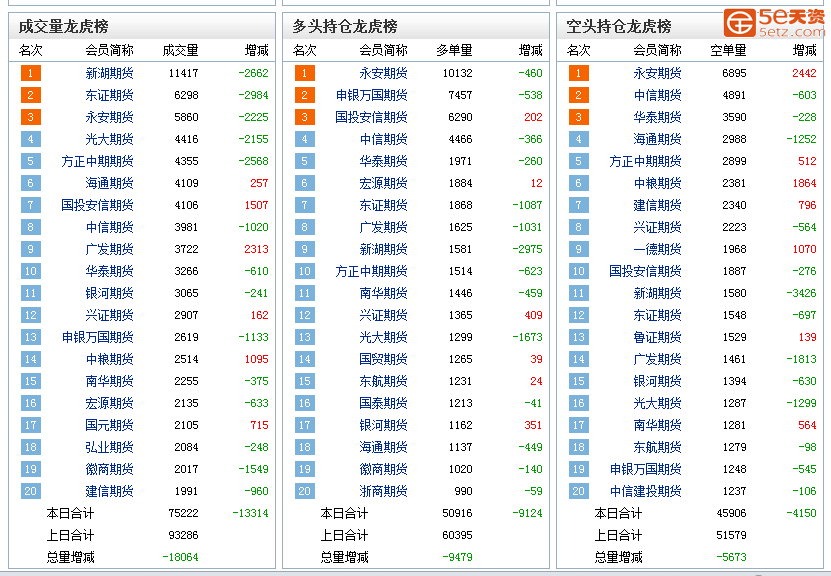Viewport: 831px width, 576px height.
Task: Click the 成交量 column header
Action: [x=180, y=50]
